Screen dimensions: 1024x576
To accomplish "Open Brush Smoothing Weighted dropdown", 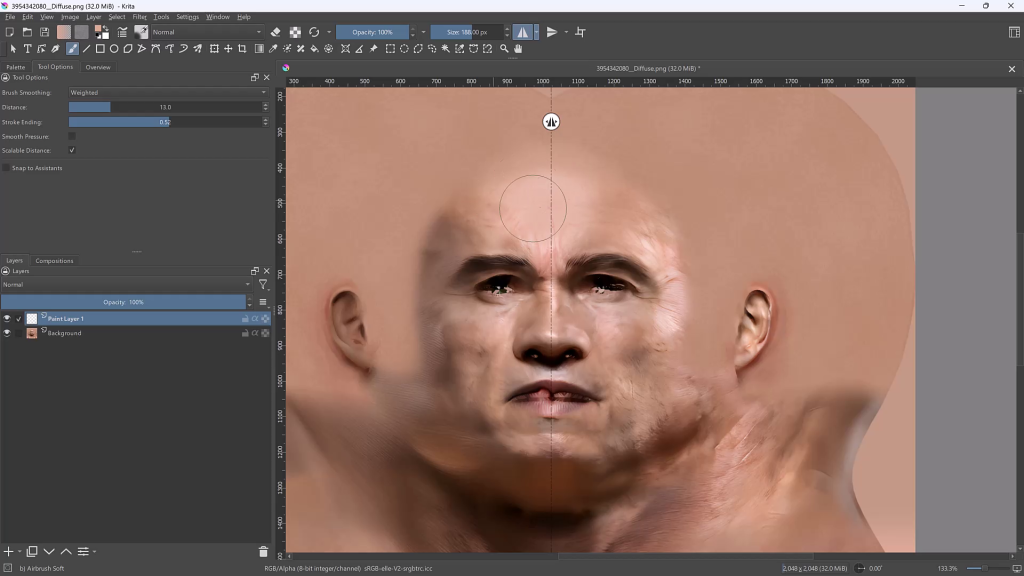I will point(168,93).
